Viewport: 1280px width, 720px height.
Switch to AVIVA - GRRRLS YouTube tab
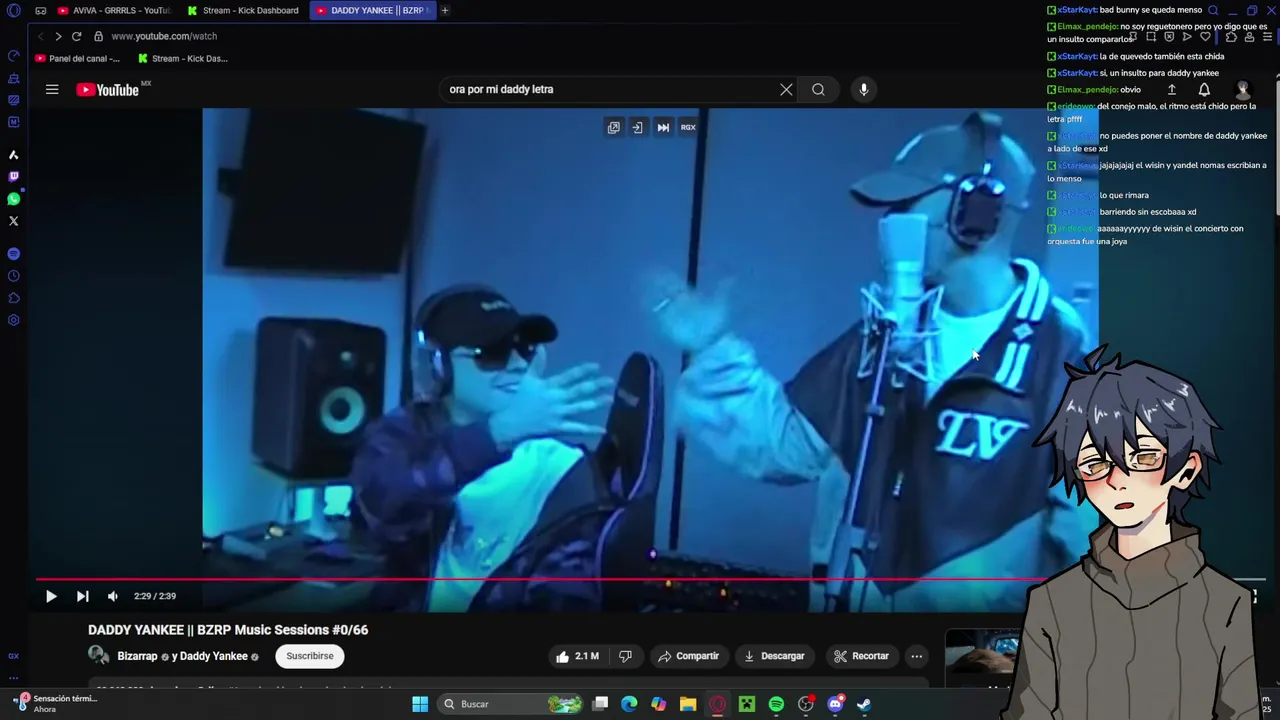[x=114, y=11]
